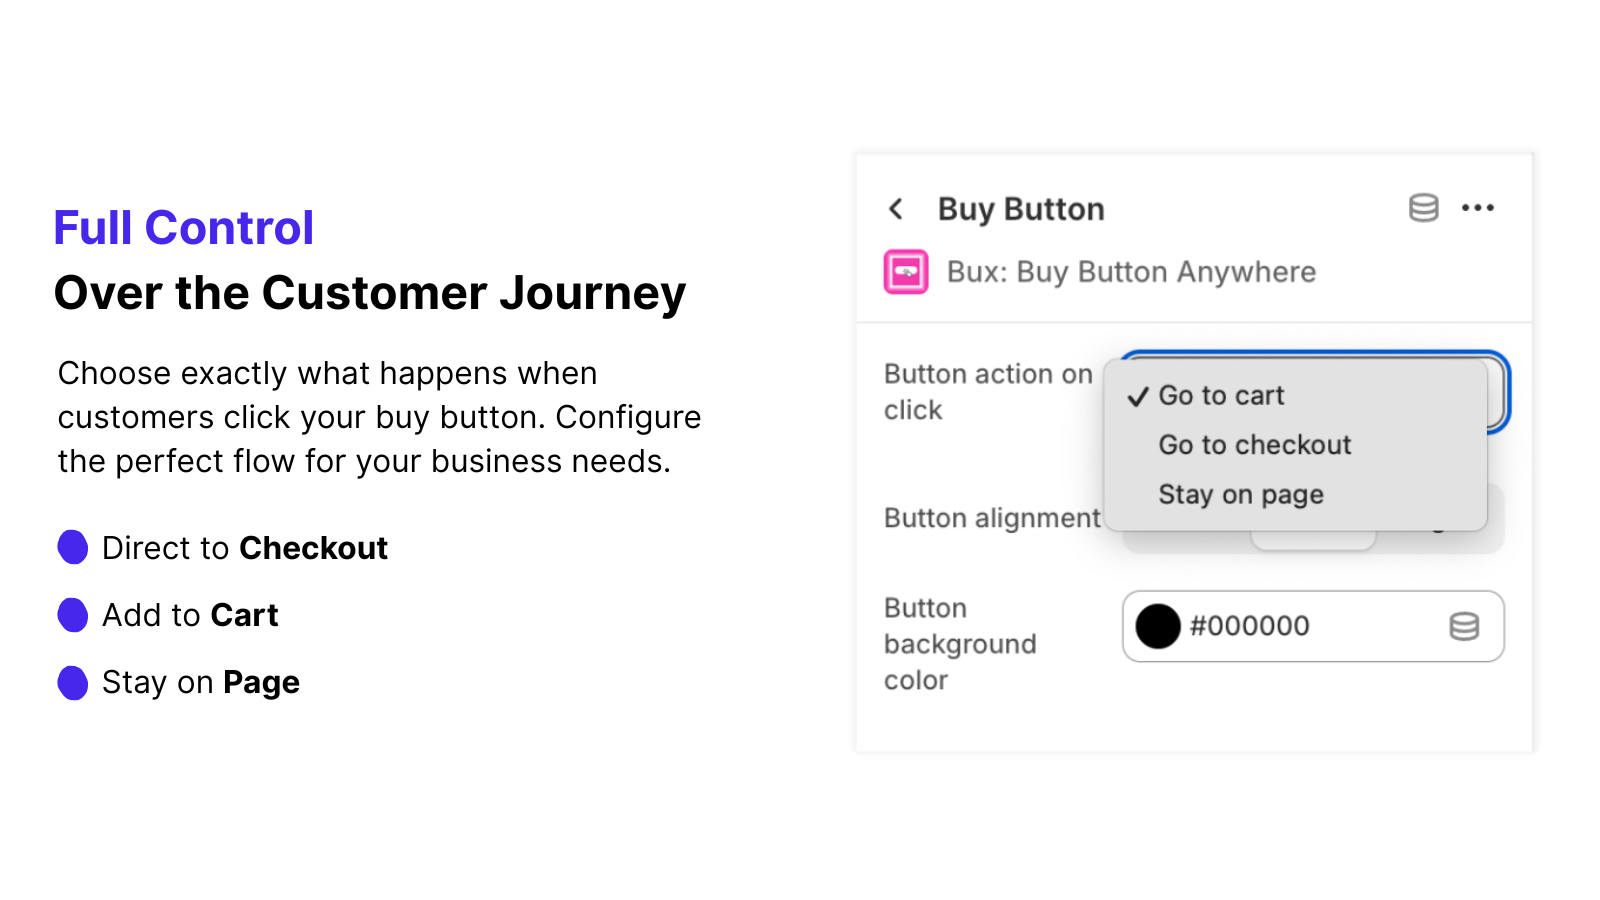Image resolution: width=1600 pixels, height=900 pixels.
Task: Open the black background color swatch
Action: [x=1158, y=626]
